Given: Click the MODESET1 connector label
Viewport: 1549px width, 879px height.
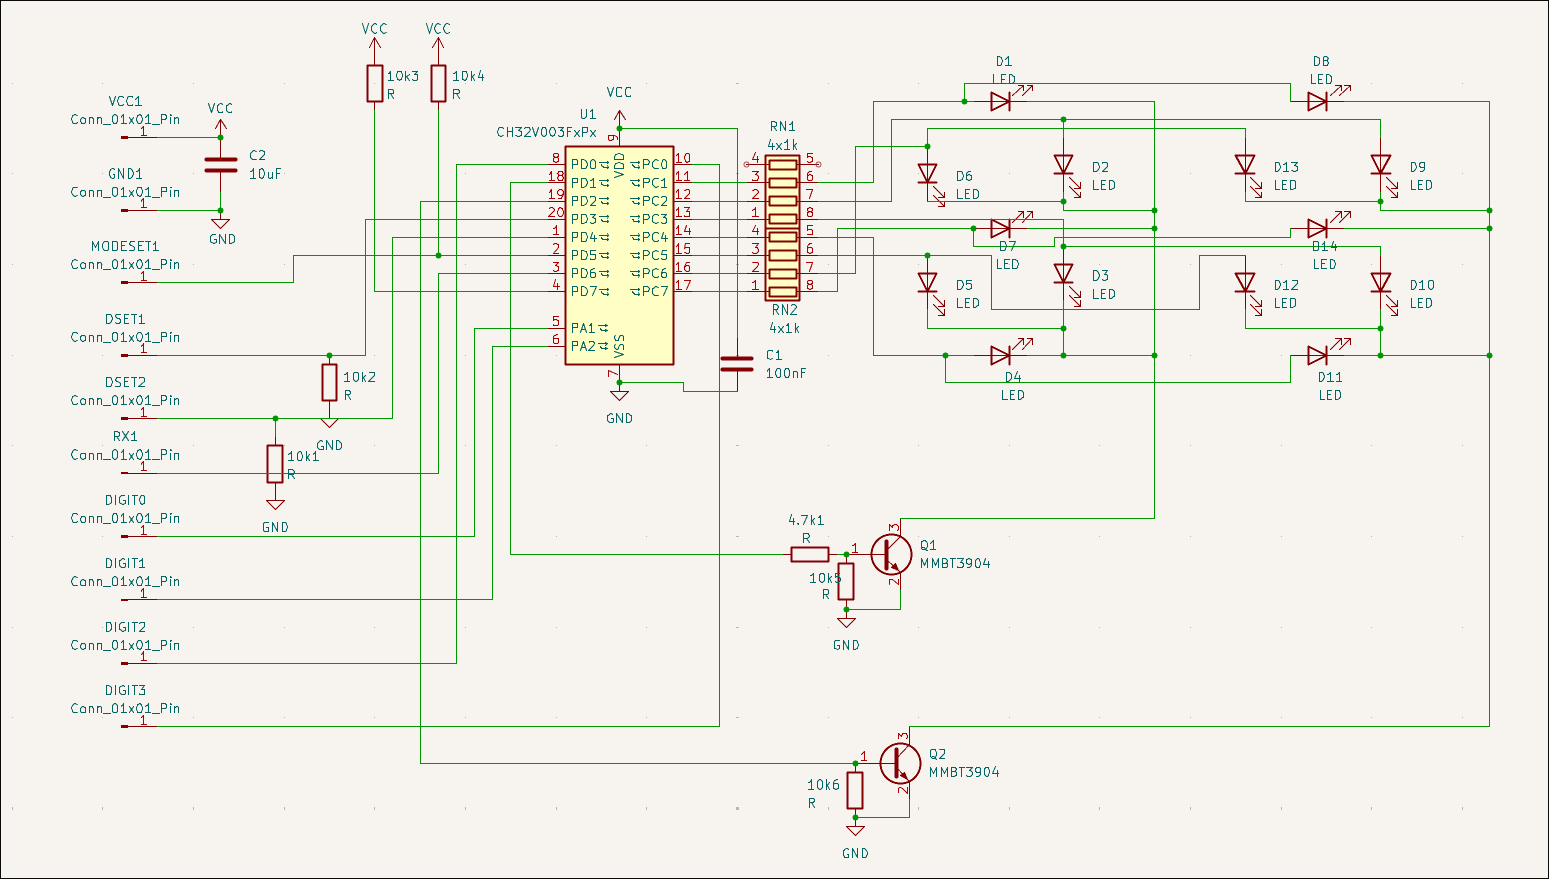Looking at the screenshot, I should click(125, 246).
